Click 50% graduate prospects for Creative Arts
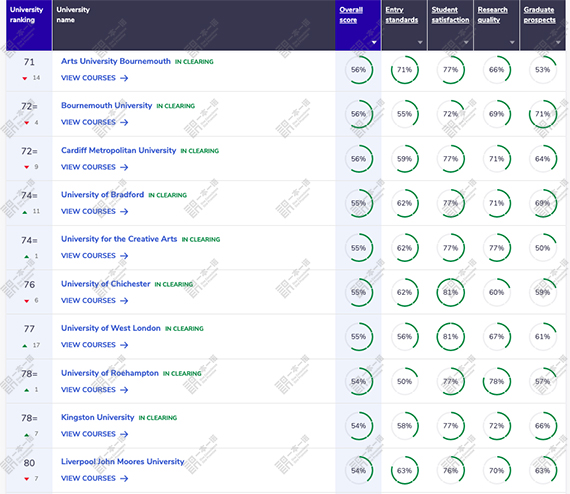This screenshot has height=494, width=570. [x=543, y=248]
